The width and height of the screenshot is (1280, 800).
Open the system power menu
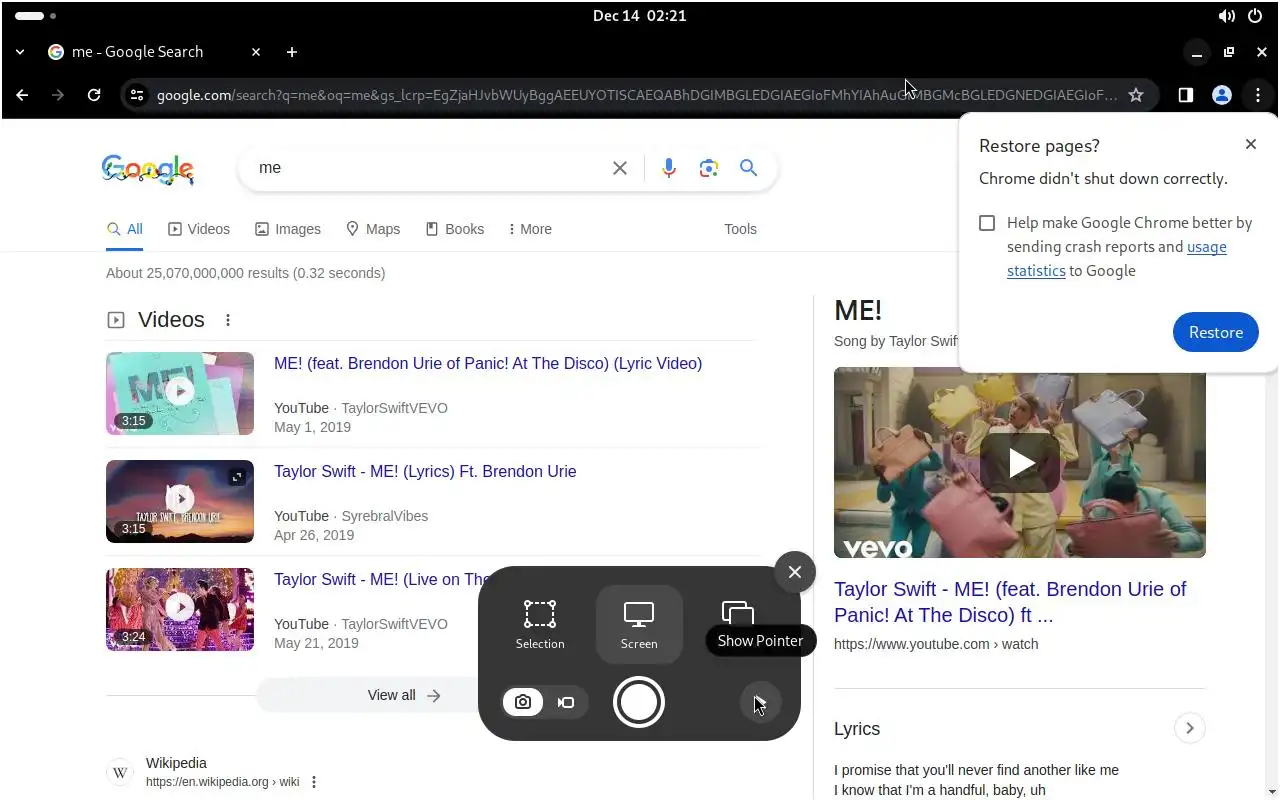coord(1255,16)
